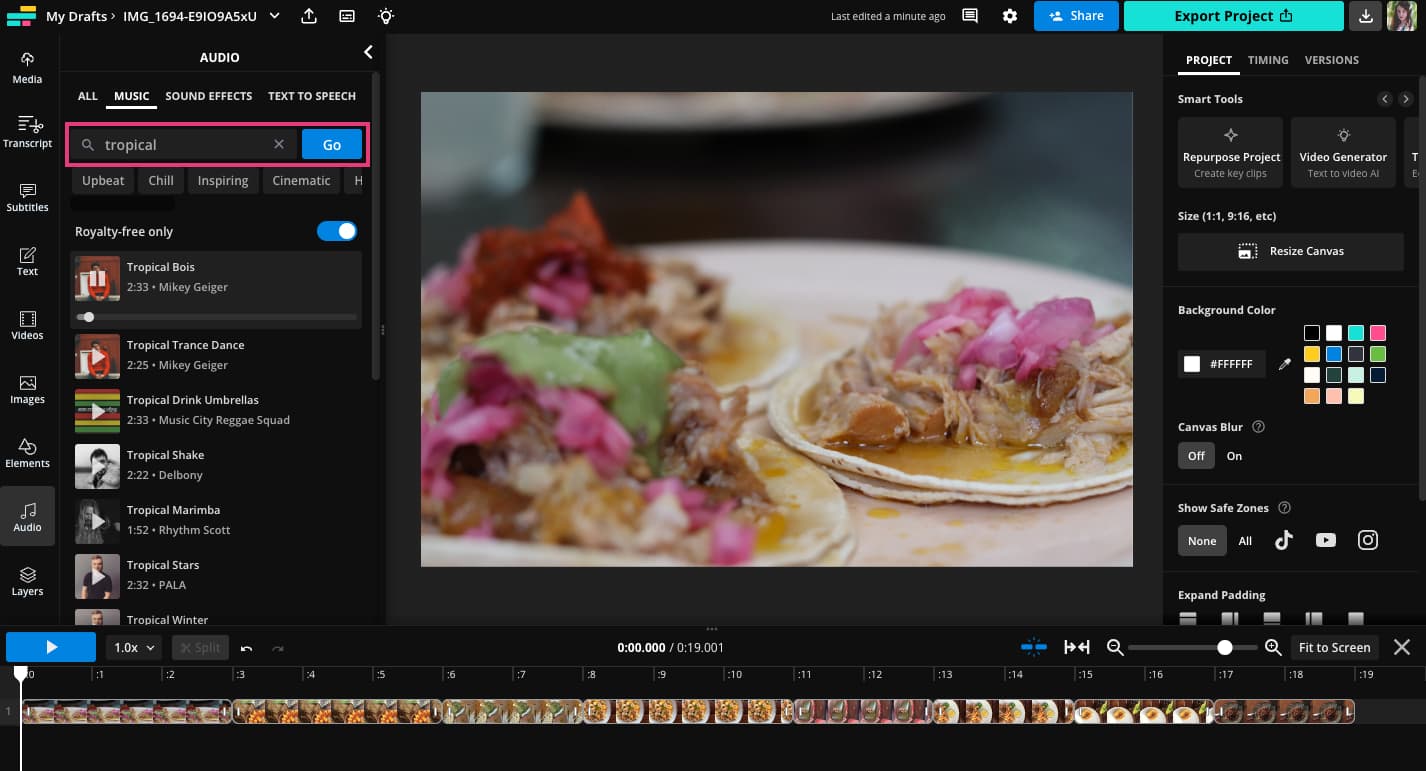Screen dimensions: 1426x771
Task: Click the Go search button
Action: click(x=332, y=144)
